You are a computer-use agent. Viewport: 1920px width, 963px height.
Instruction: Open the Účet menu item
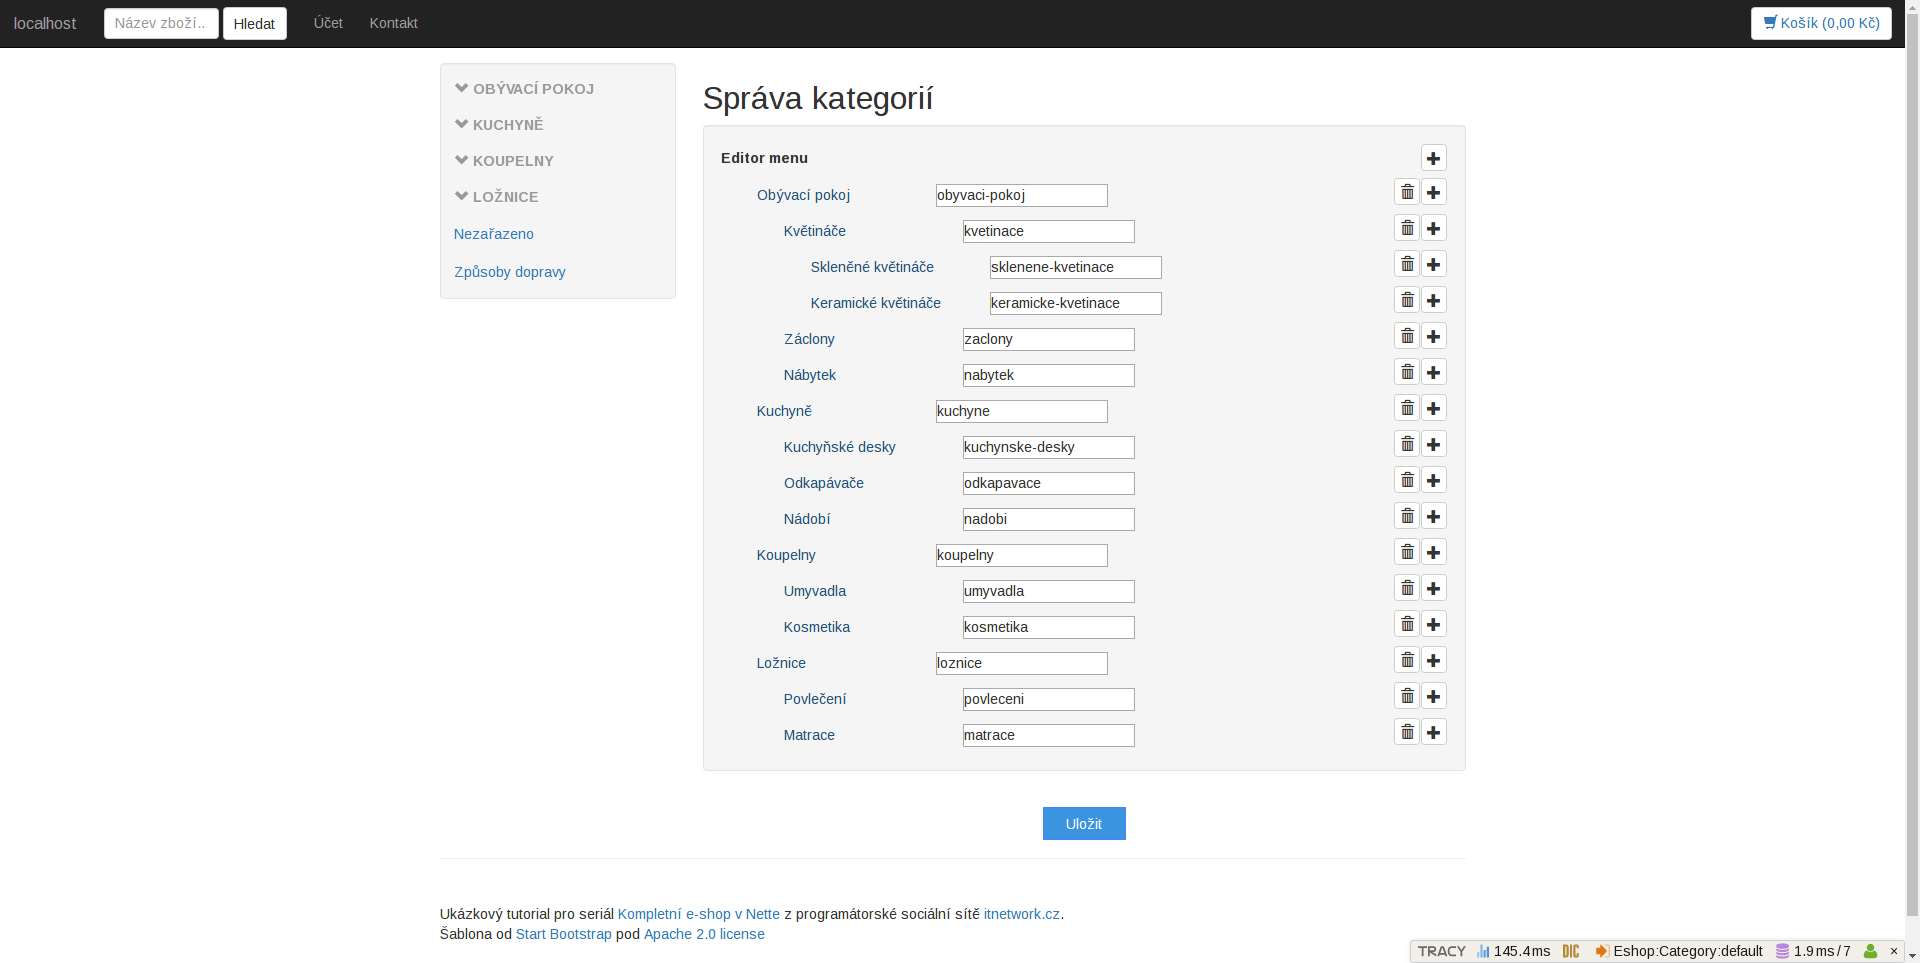pyautogui.click(x=328, y=23)
